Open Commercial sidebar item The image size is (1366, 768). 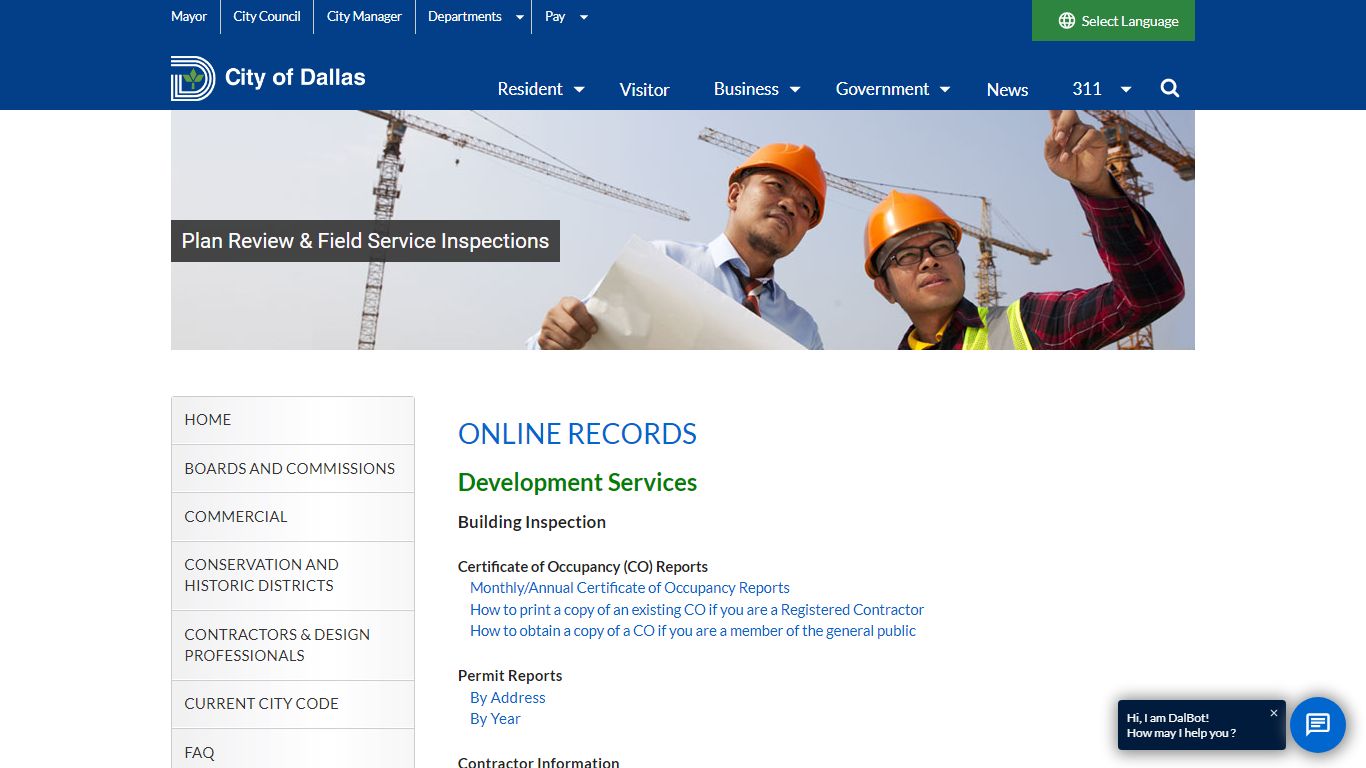click(x=293, y=517)
